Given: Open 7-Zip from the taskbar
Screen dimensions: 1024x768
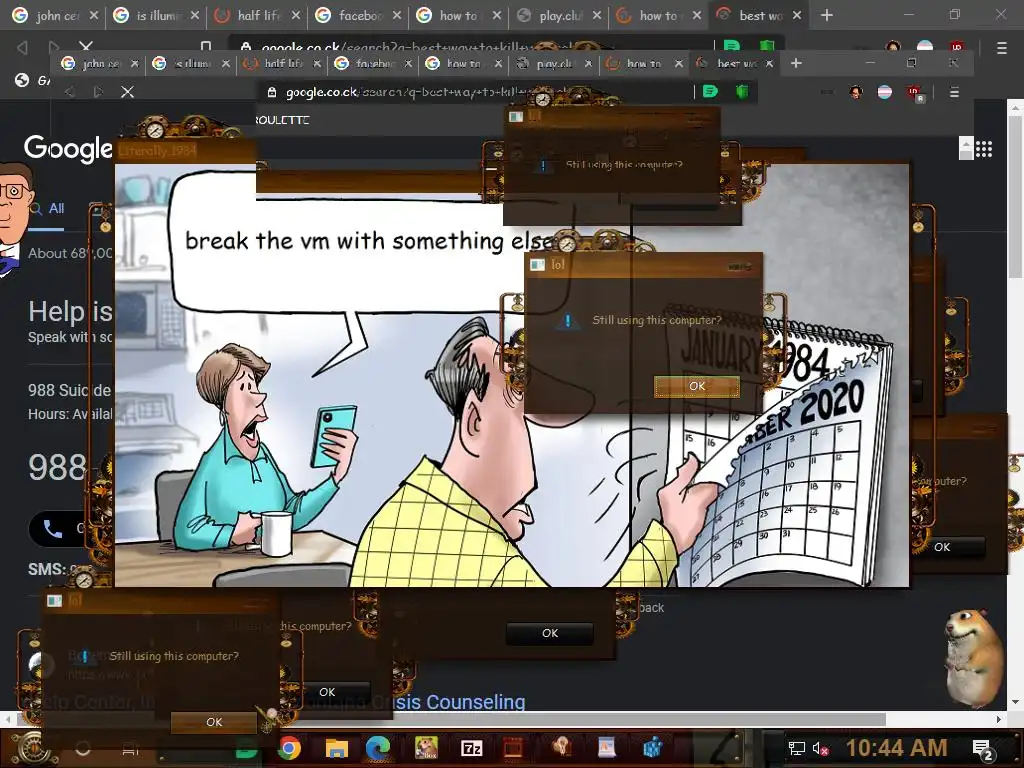Looking at the screenshot, I should coord(472,748).
